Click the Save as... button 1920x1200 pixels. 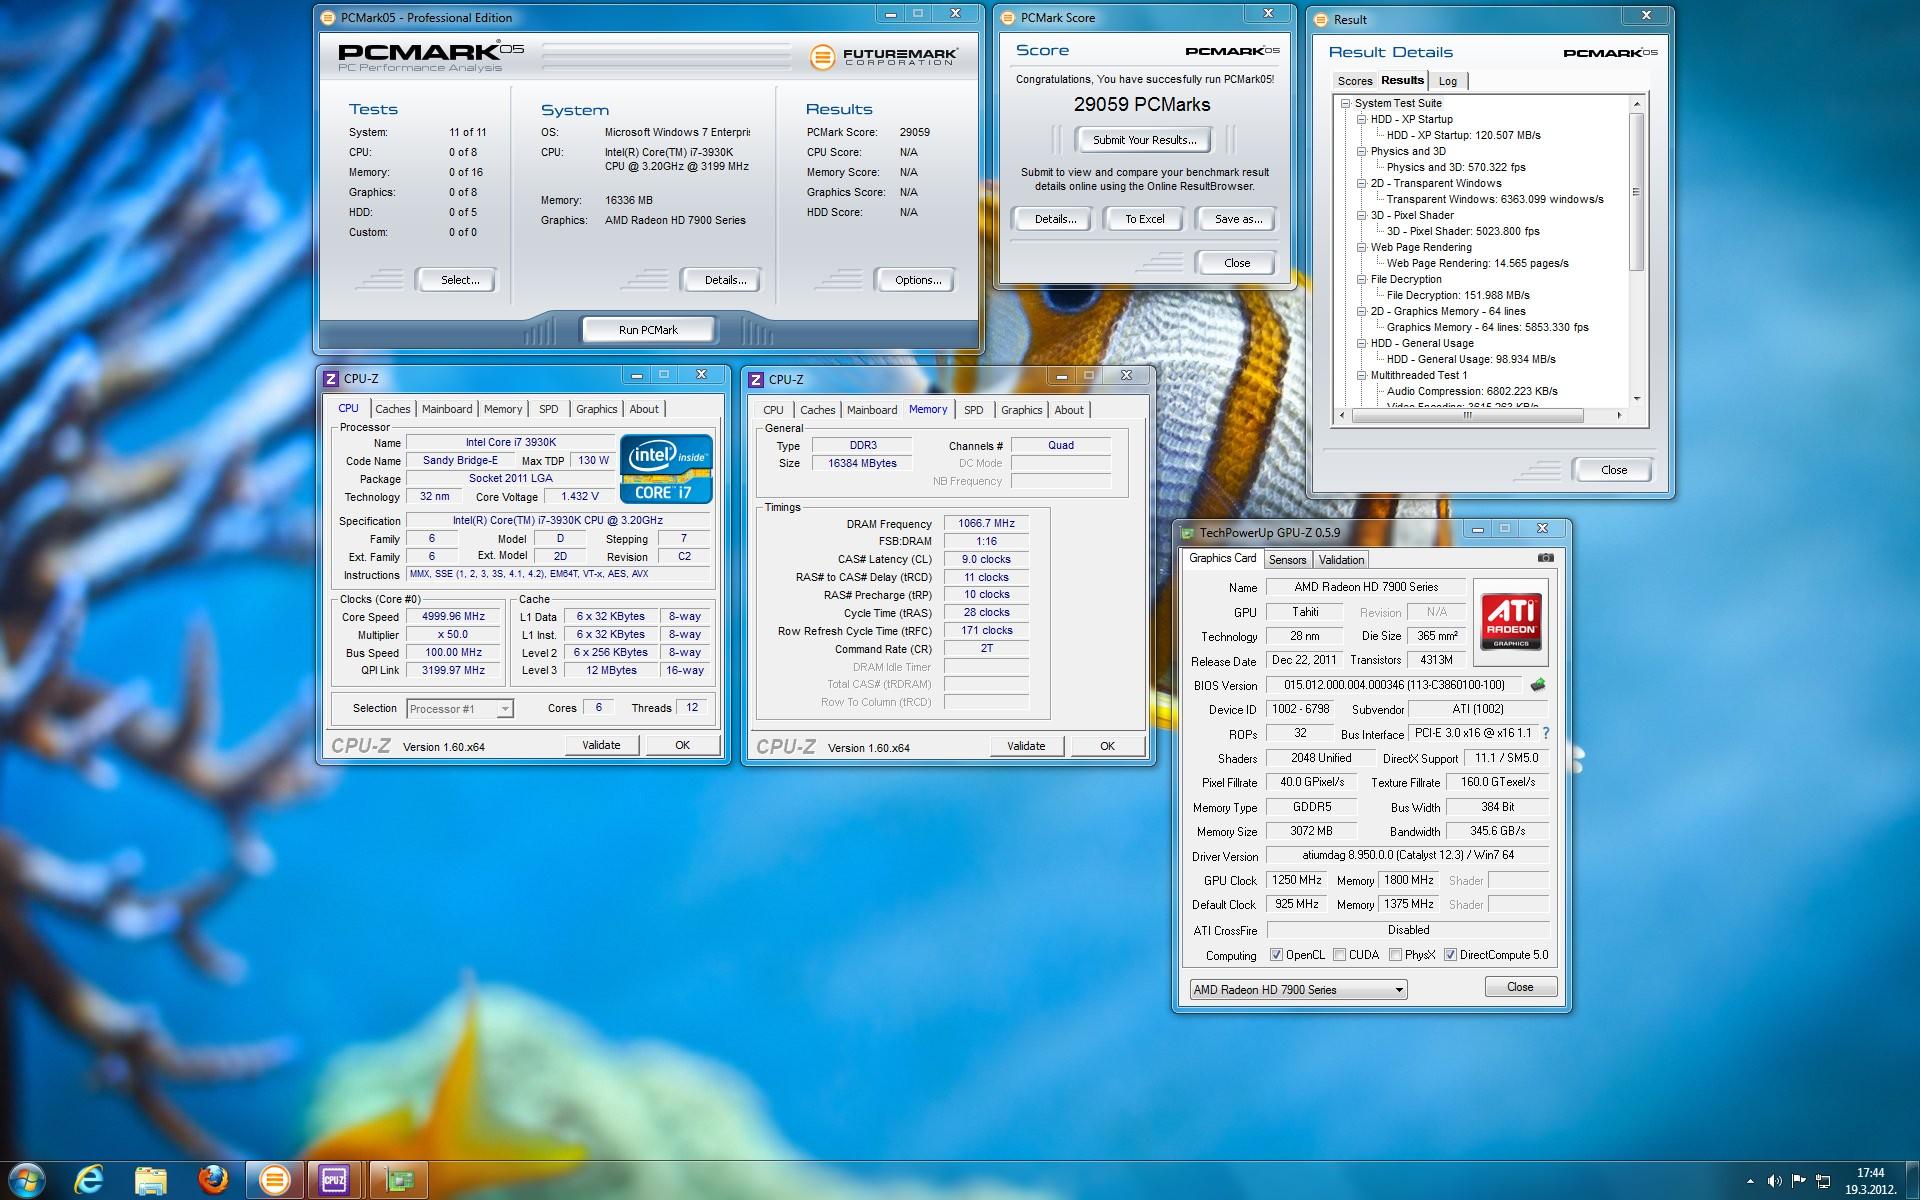point(1238,219)
